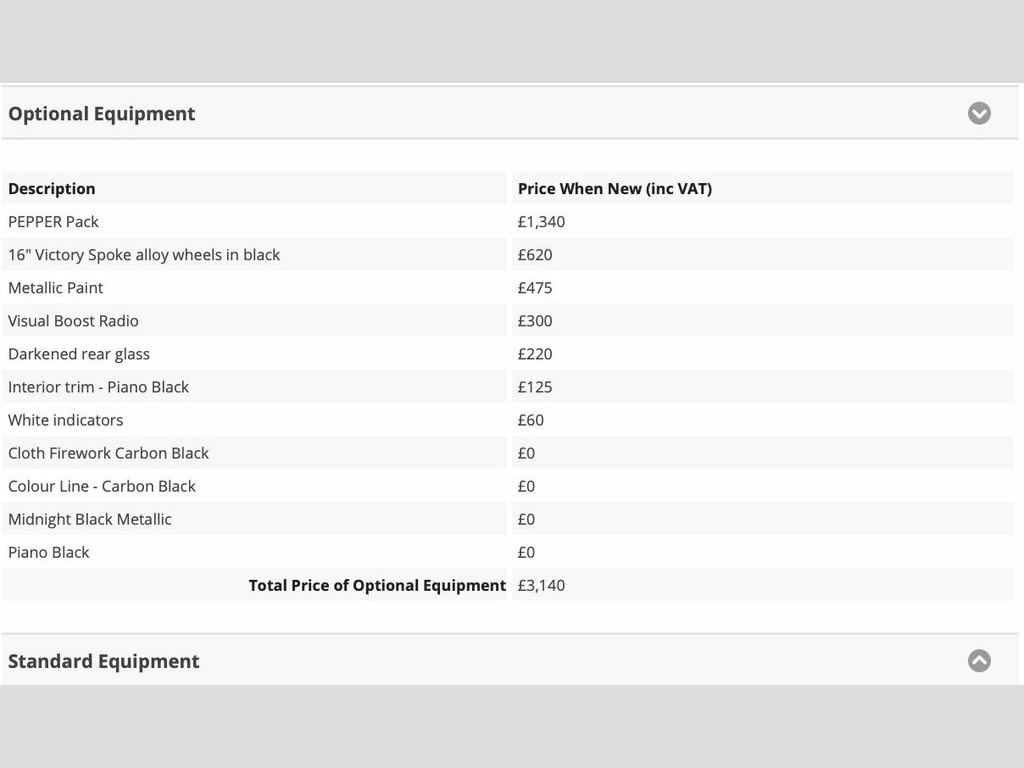Click the Optional Equipment heading
Viewport: 1024px width, 768px height.
(101, 114)
